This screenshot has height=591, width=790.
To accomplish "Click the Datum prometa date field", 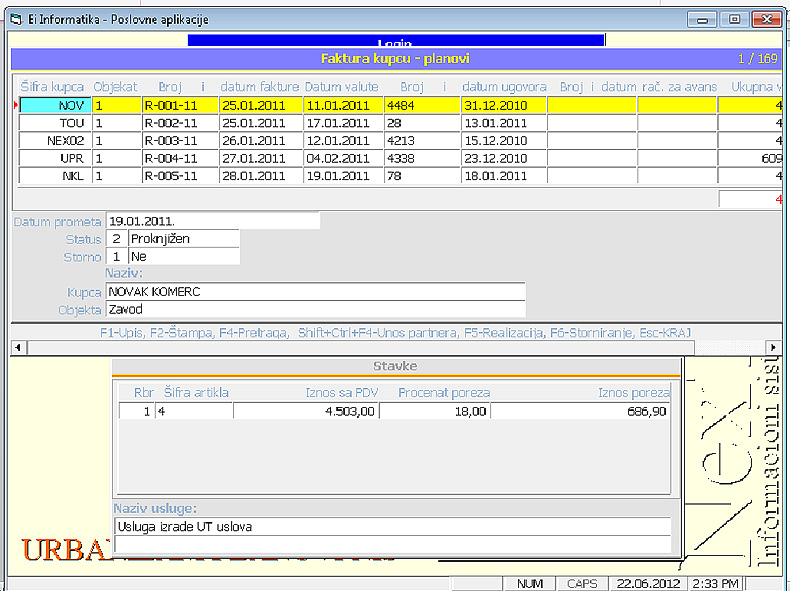I will (212, 221).
